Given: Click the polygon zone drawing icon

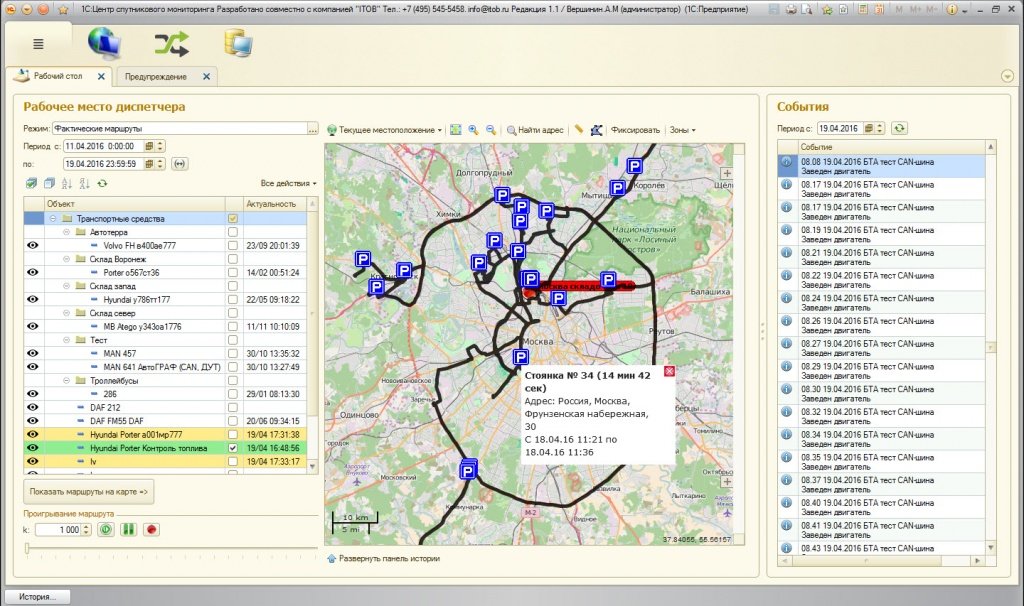Looking at the screenshot, I should tap(596, 130).
